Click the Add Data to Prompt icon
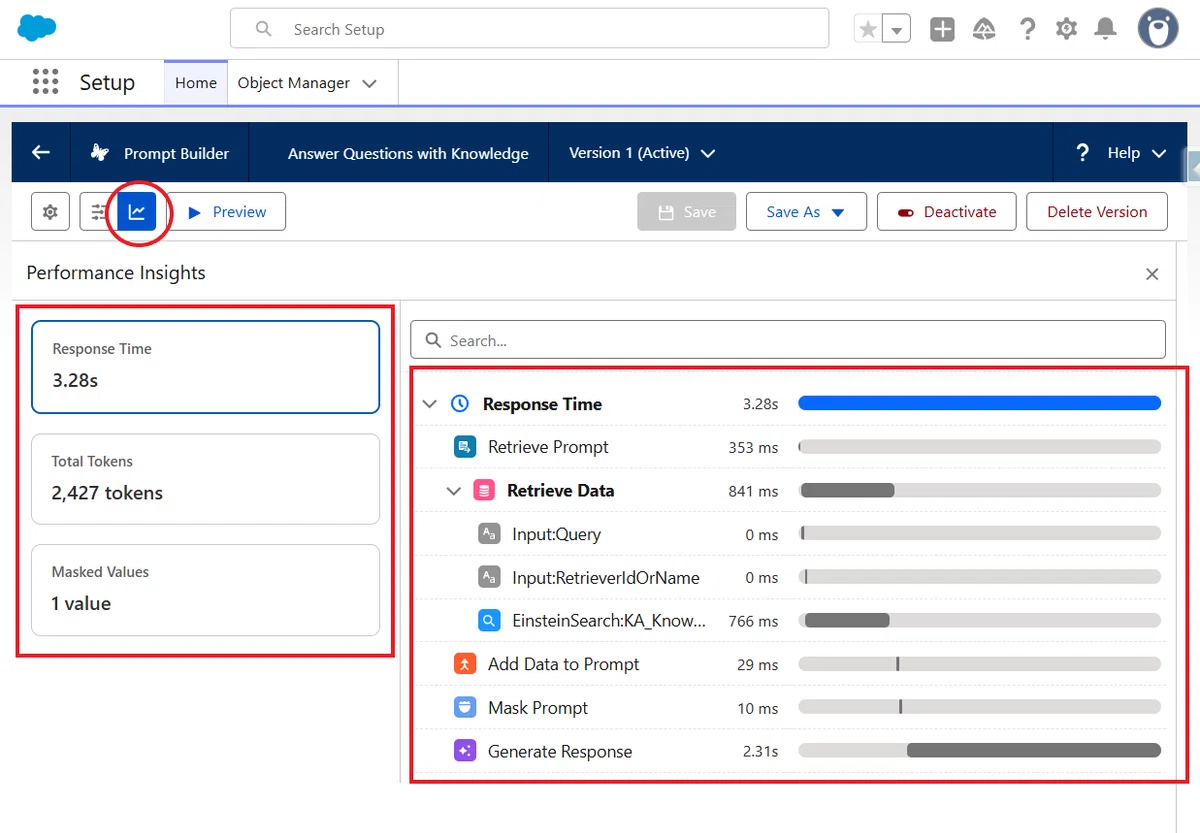This screenshot has width=1200, height=833. coord(464,664)
